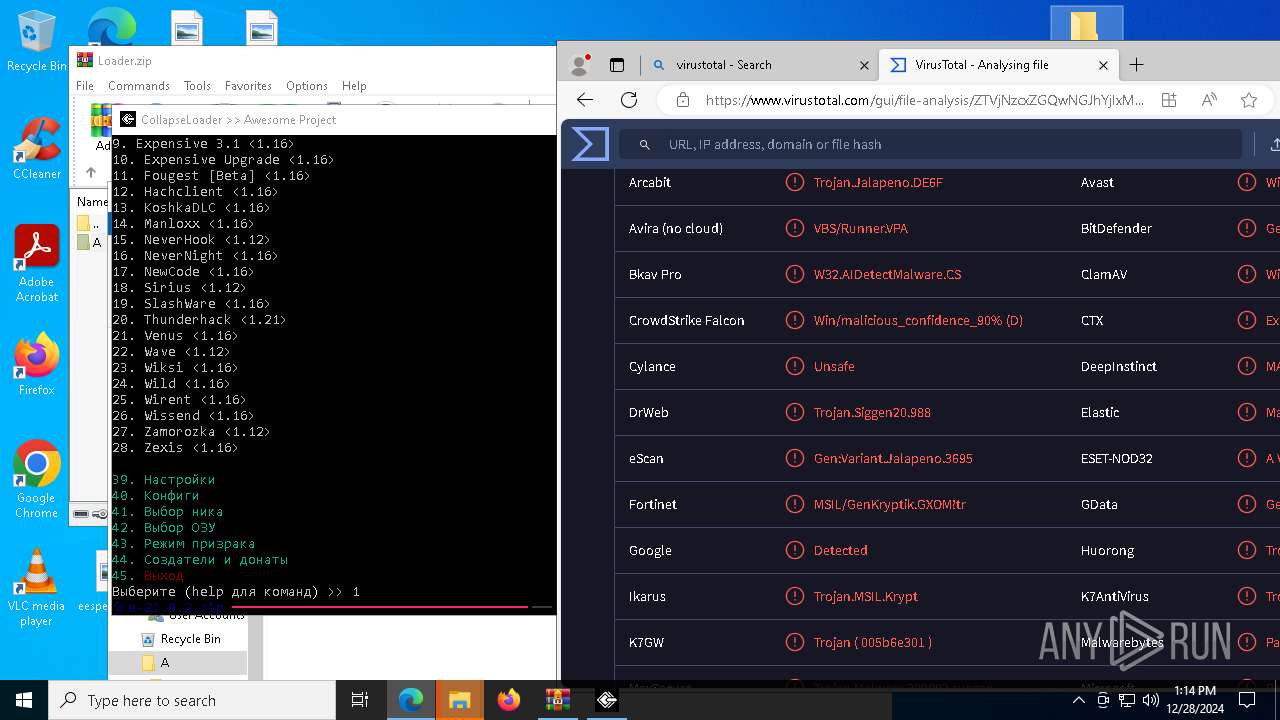Screen dimensions: 1280x720
Task: Open Commands menu in WinRAR
Action: click(139, 86)
